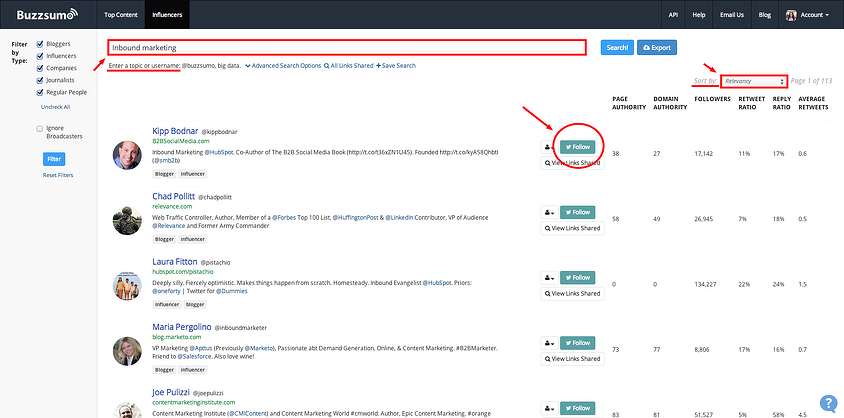
Task: Open B2BSocialMedia.com link
Action: click(x=181, y=141)
